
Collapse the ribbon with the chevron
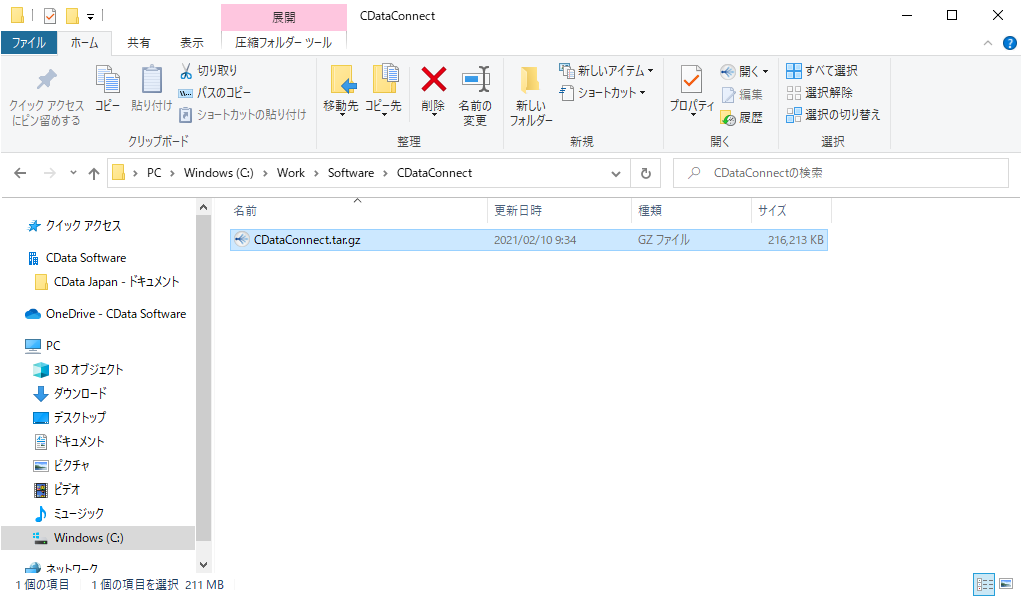click(x=988, y=43)
